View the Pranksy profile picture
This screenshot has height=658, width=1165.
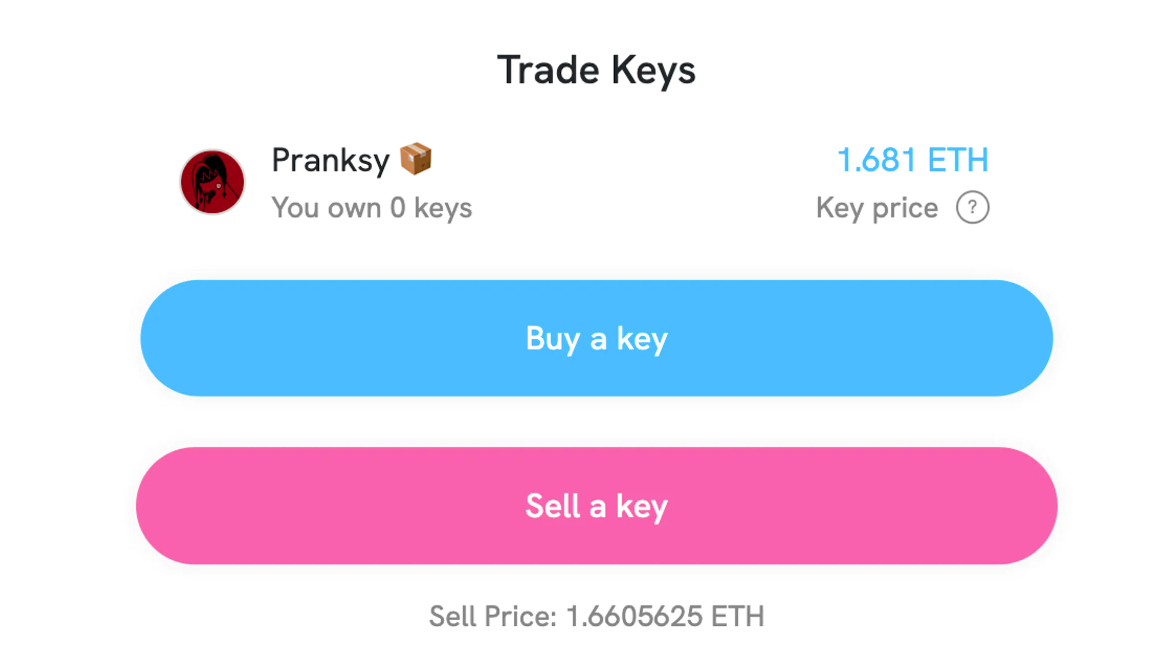(212, 182)
